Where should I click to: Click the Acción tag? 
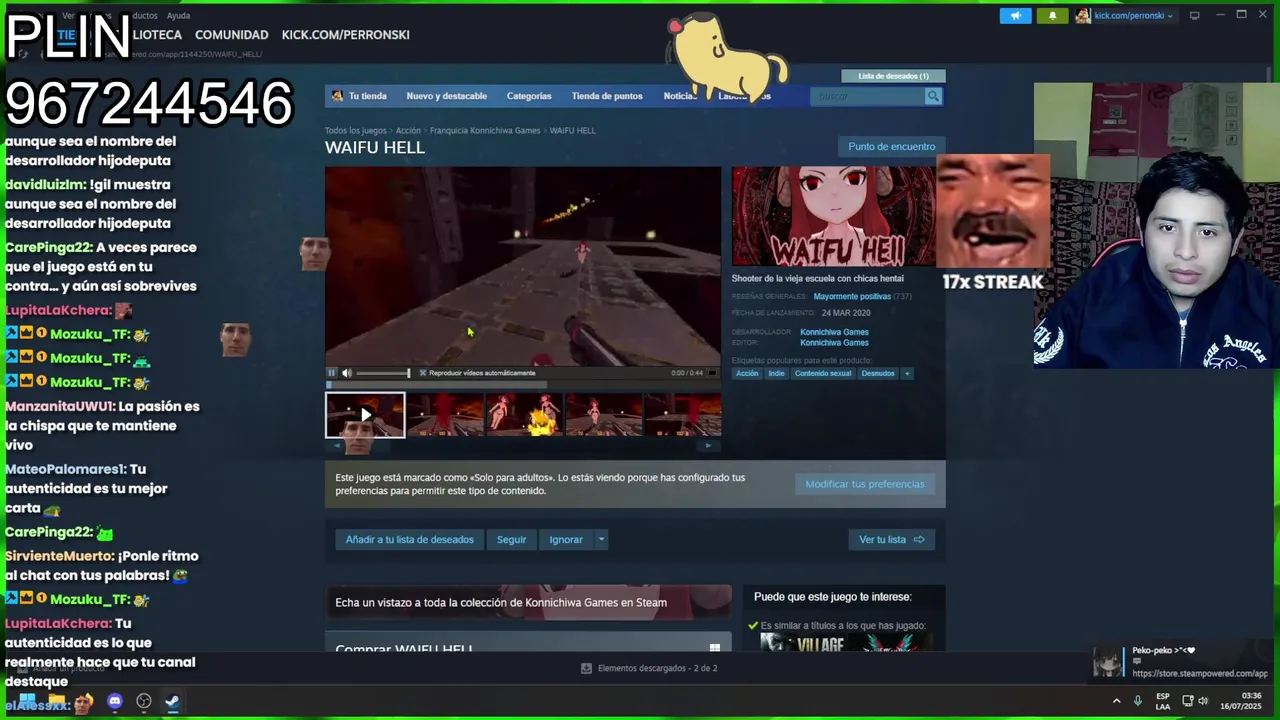[x=747, y=374]
